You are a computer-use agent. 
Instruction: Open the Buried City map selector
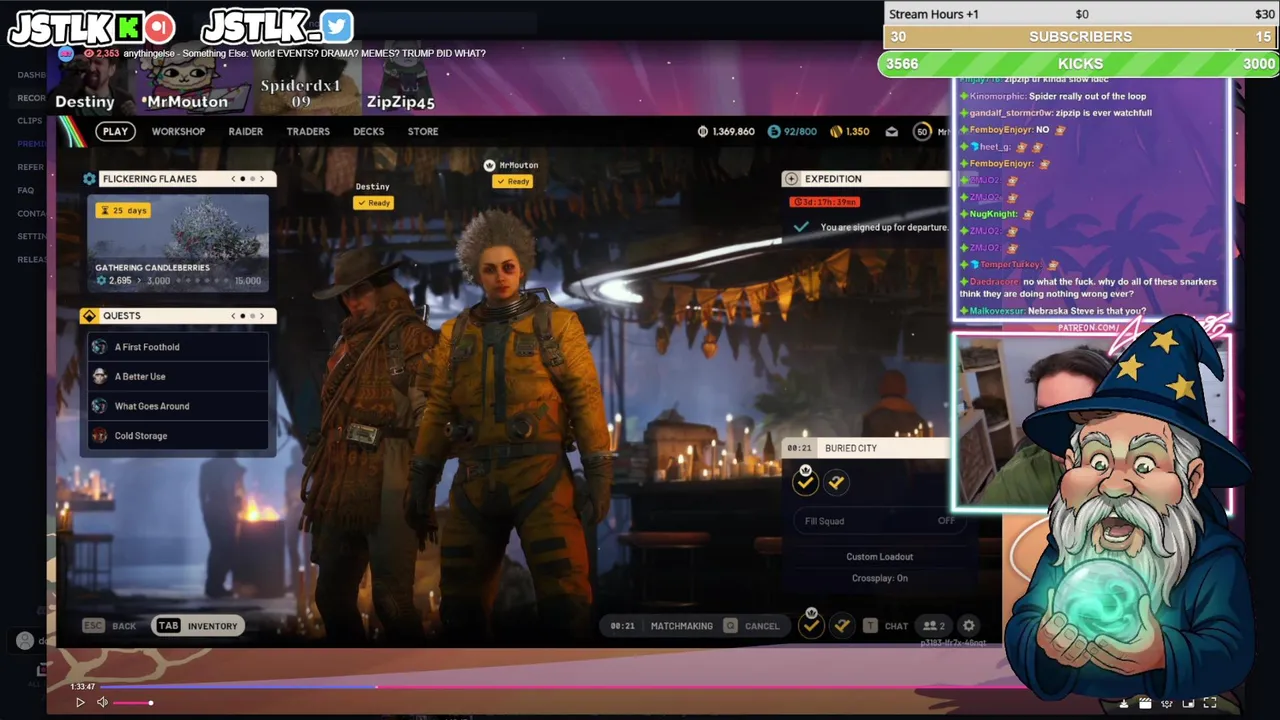click(866, 448)
